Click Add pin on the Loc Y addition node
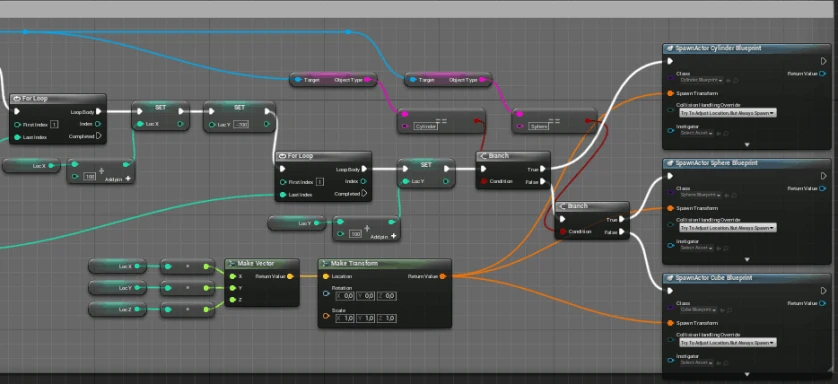 383,236
